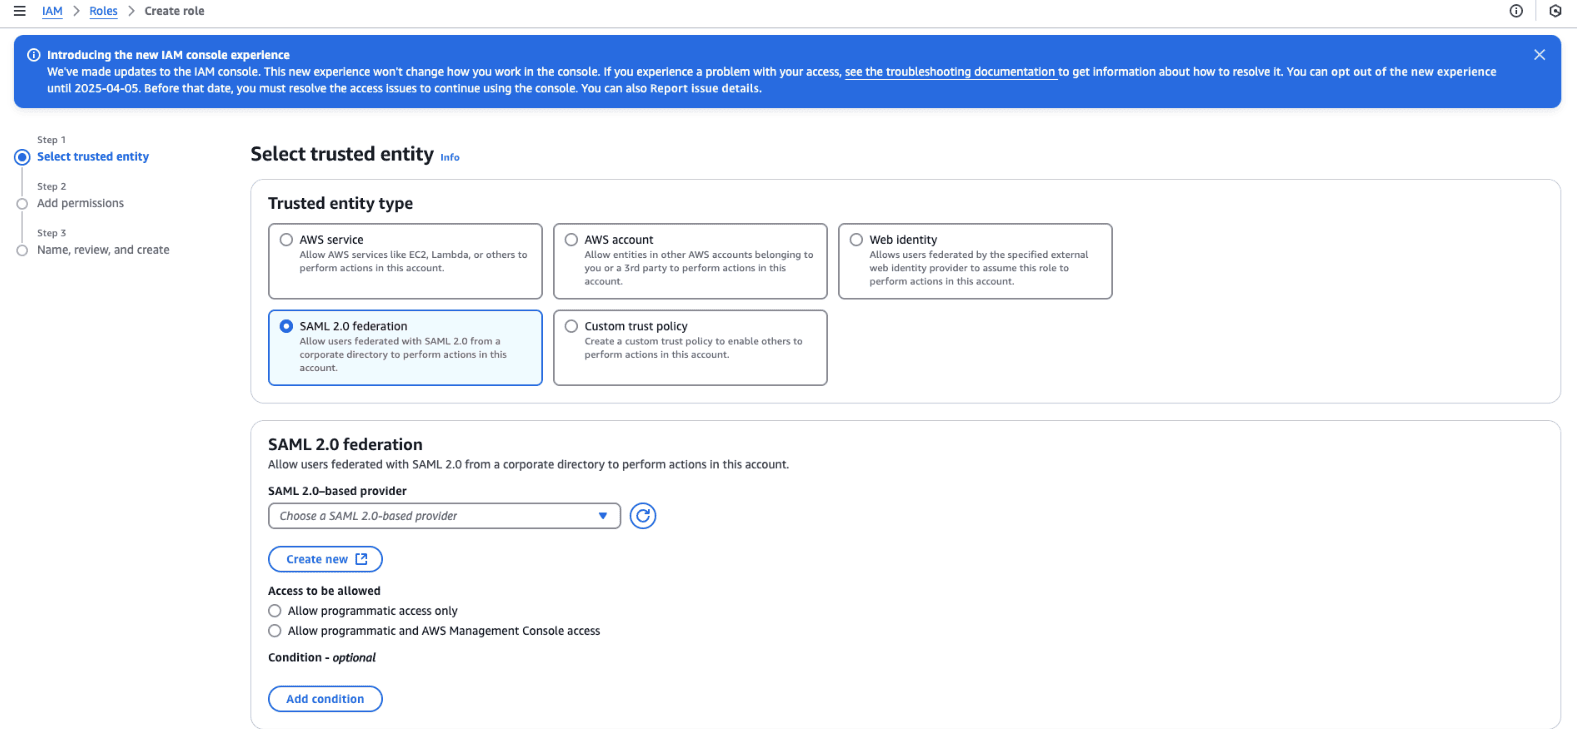This screenshot has width=1577, height=729.
Task: Click the Add condition button
Action: (325, 699)
